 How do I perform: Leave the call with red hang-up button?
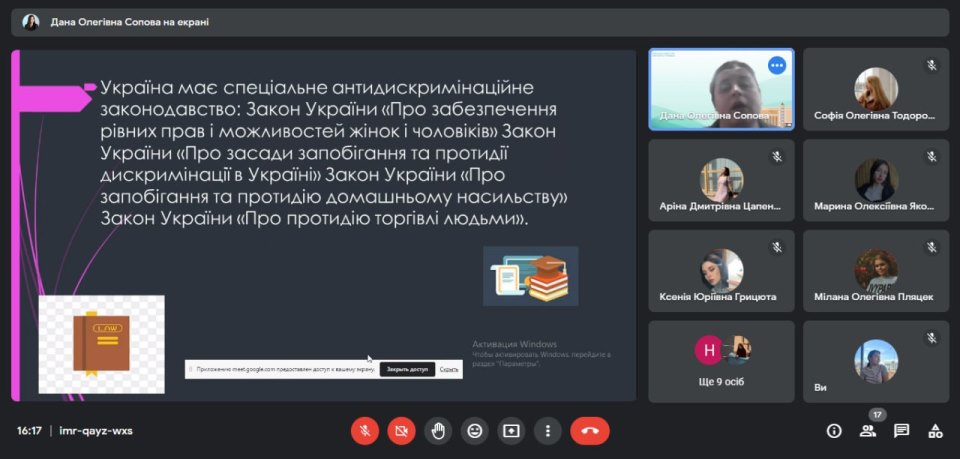tap(590, 431)
